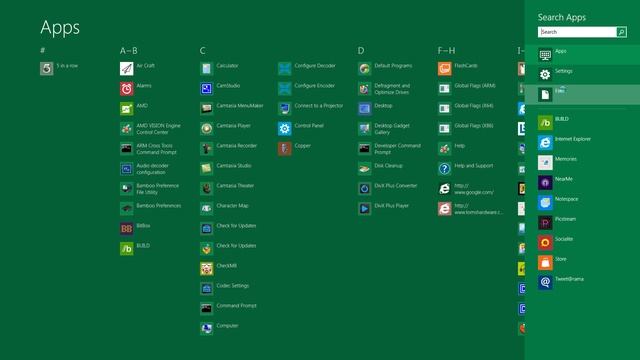Open the FlashCards app
The height and width of the screenshot is (360, 640).
tap(458, 69)
